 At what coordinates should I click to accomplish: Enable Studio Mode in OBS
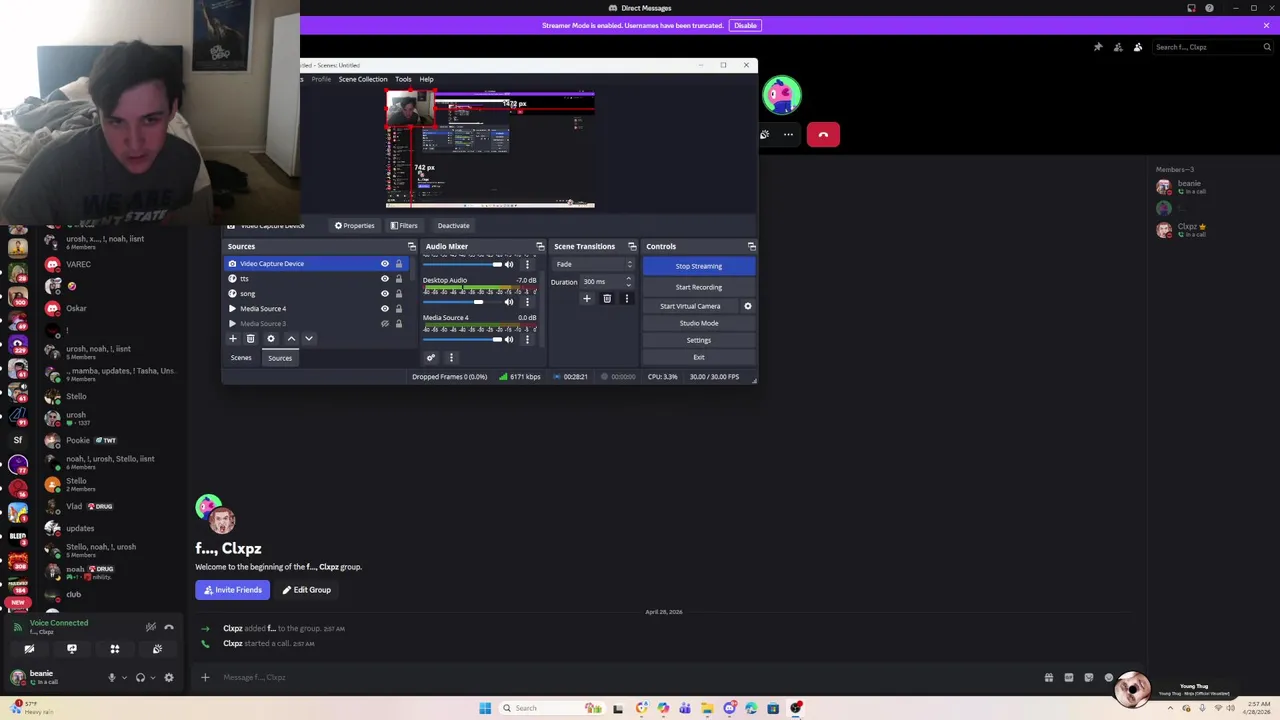698,323
